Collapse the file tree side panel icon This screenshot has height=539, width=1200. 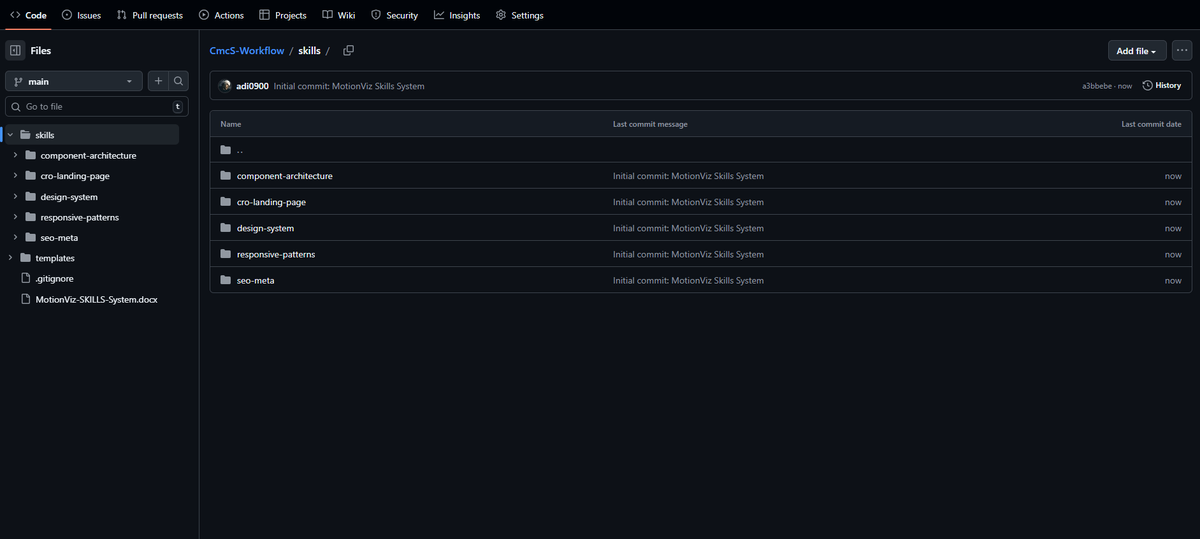pos(15,50)
